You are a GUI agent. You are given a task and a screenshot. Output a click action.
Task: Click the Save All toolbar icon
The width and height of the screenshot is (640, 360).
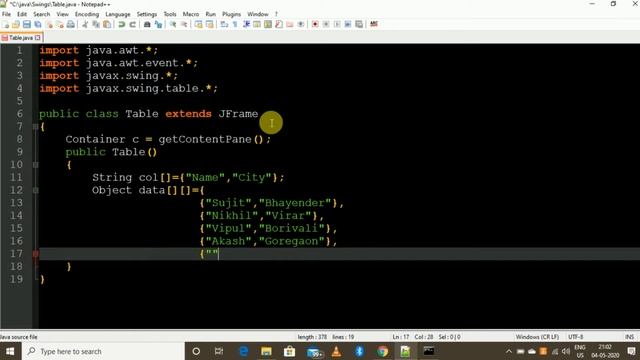(38, 24)
